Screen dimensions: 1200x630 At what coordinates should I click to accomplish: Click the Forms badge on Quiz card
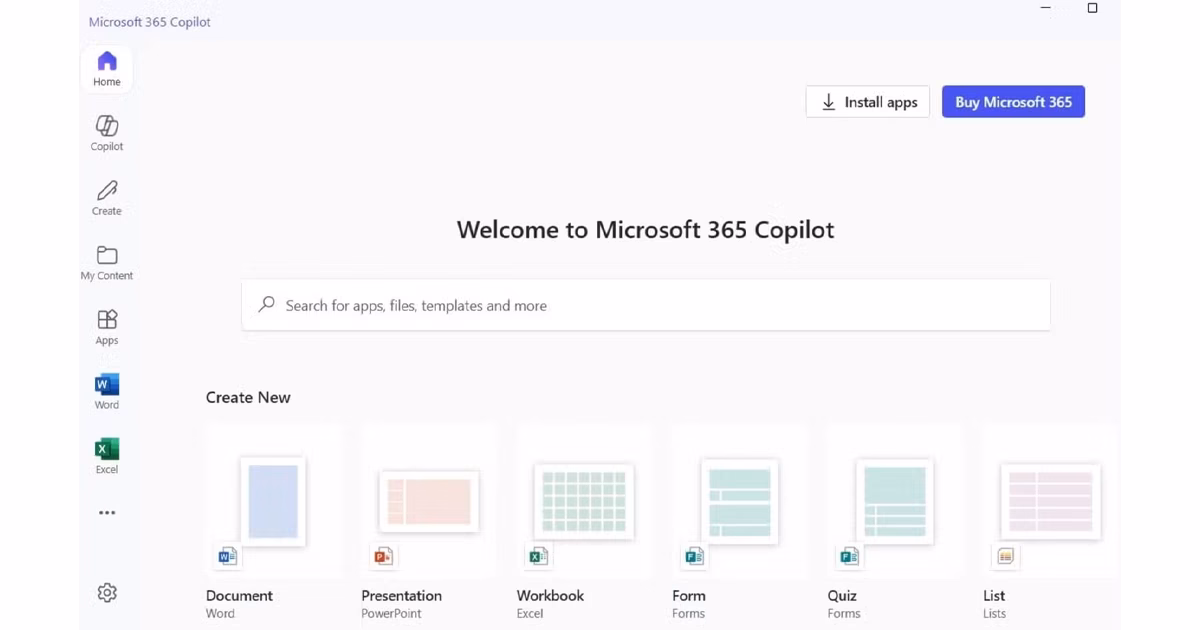point(849,556)
